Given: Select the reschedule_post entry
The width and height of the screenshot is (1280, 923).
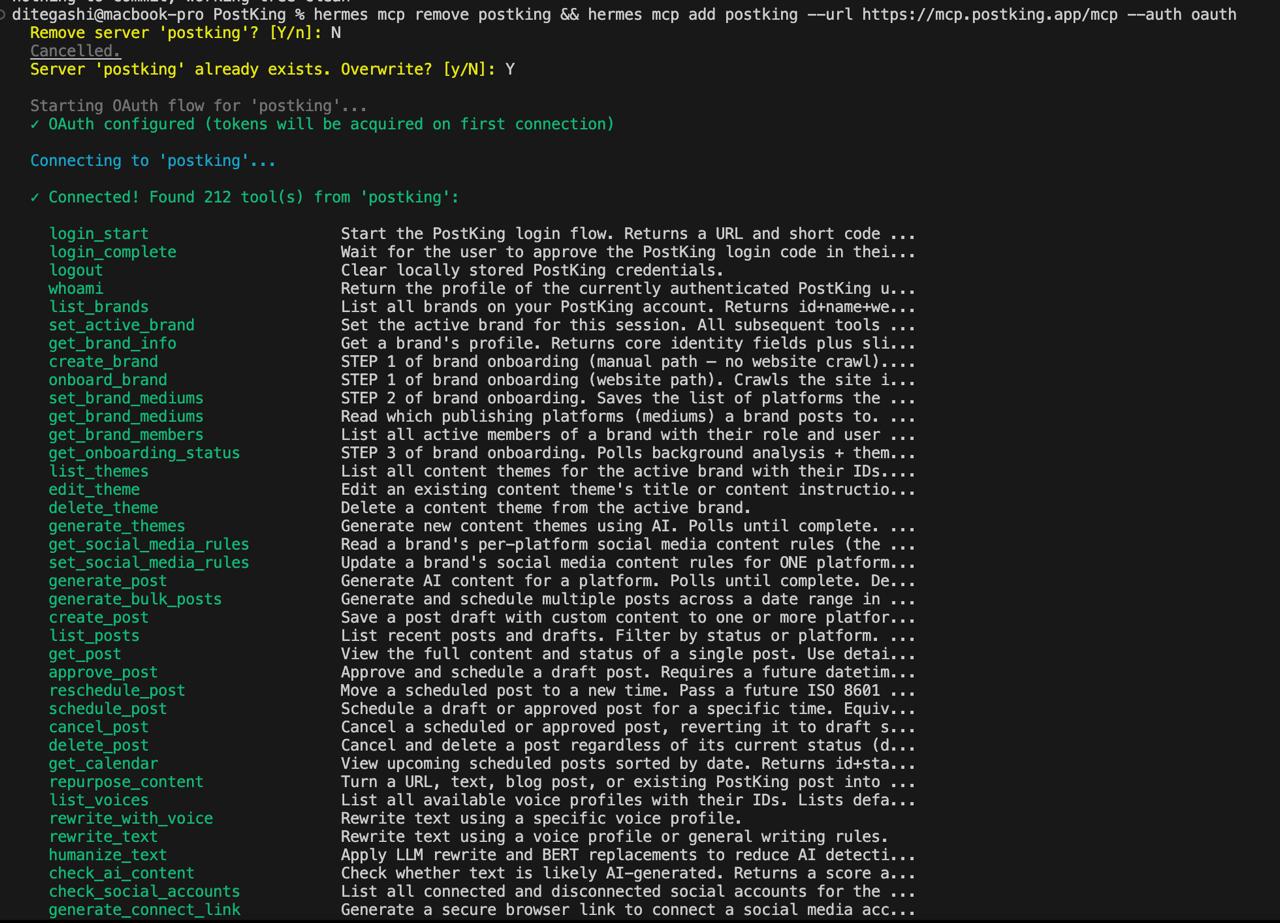Looking at the screenshot, I should tap(116, 690).
